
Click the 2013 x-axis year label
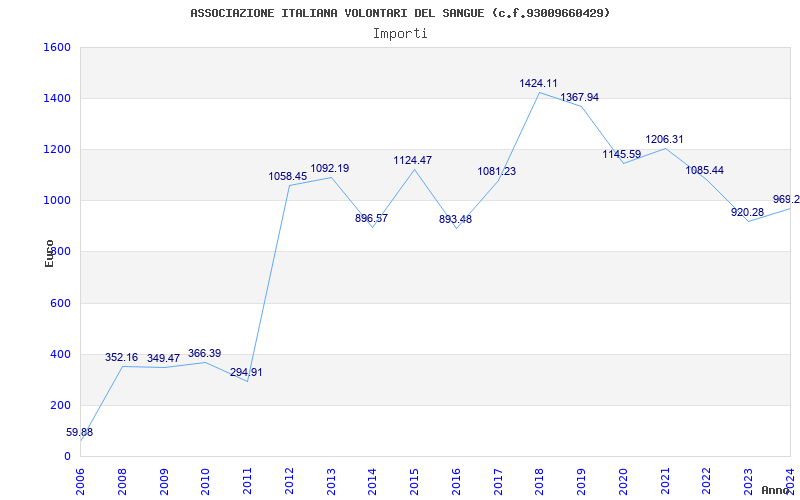pyautogui.click(x=331, y=481)
